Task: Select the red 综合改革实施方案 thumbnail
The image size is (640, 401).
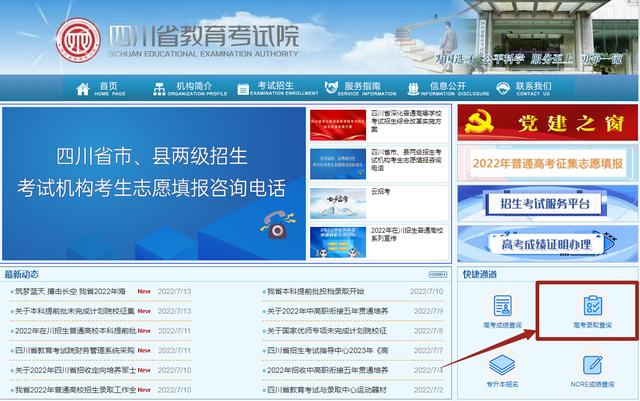Action: pyautogui.click(x=338, y=125)
